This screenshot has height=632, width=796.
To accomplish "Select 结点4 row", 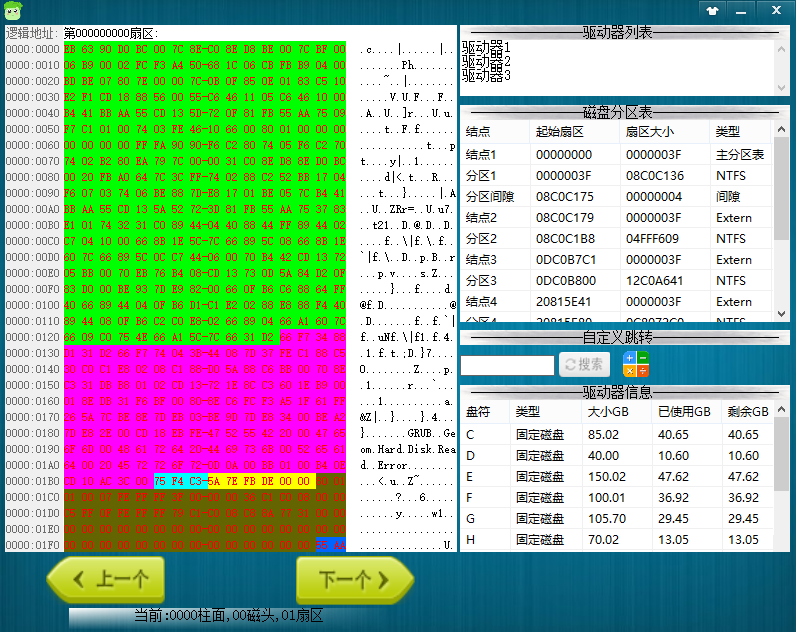I will click(616, 302).
